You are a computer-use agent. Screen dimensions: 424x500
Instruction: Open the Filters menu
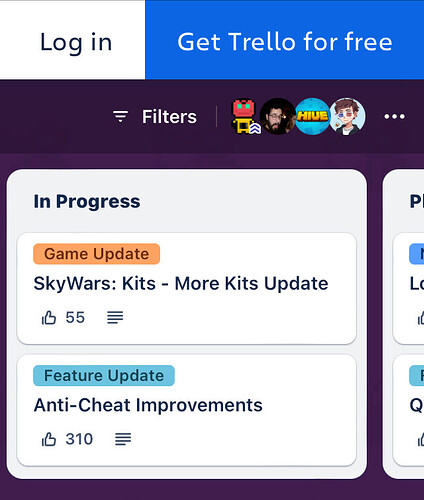pos(155,116)
